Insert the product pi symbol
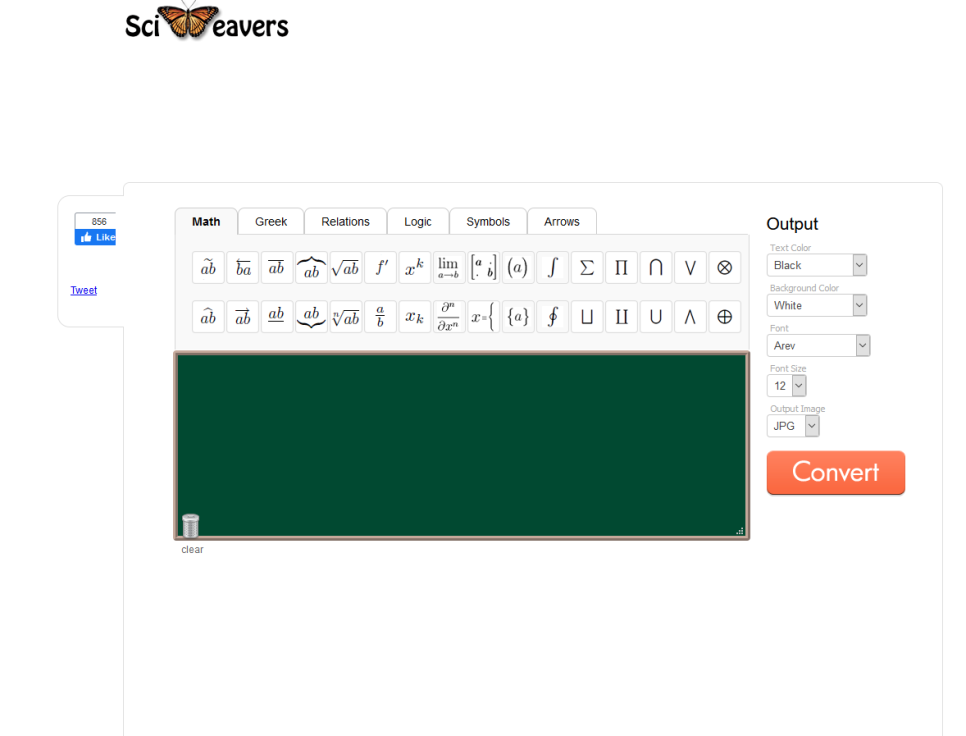Screen dimensions: 966x736 pyautogui.click(x=621, y=268)
